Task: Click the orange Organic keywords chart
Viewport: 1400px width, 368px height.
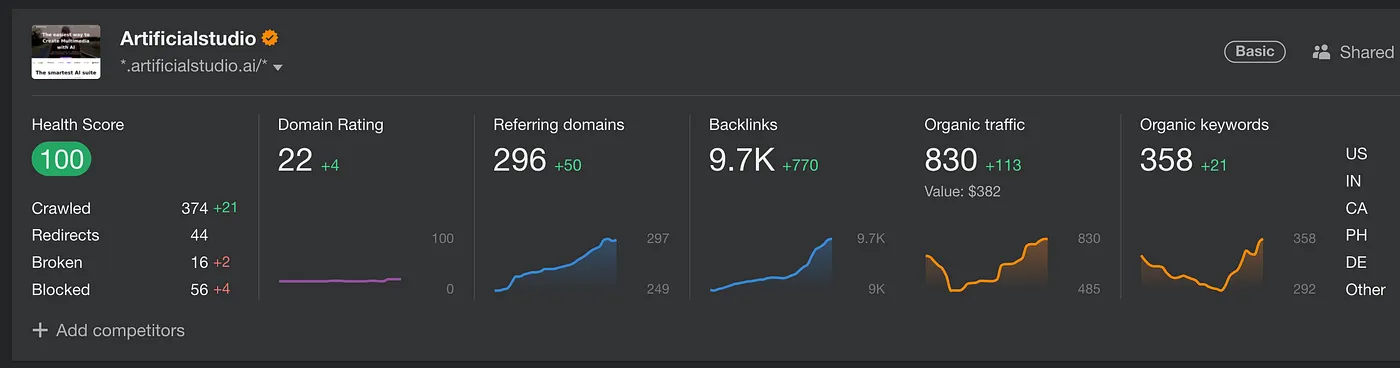Action: pyautogui.click(x=1202, y=265)
